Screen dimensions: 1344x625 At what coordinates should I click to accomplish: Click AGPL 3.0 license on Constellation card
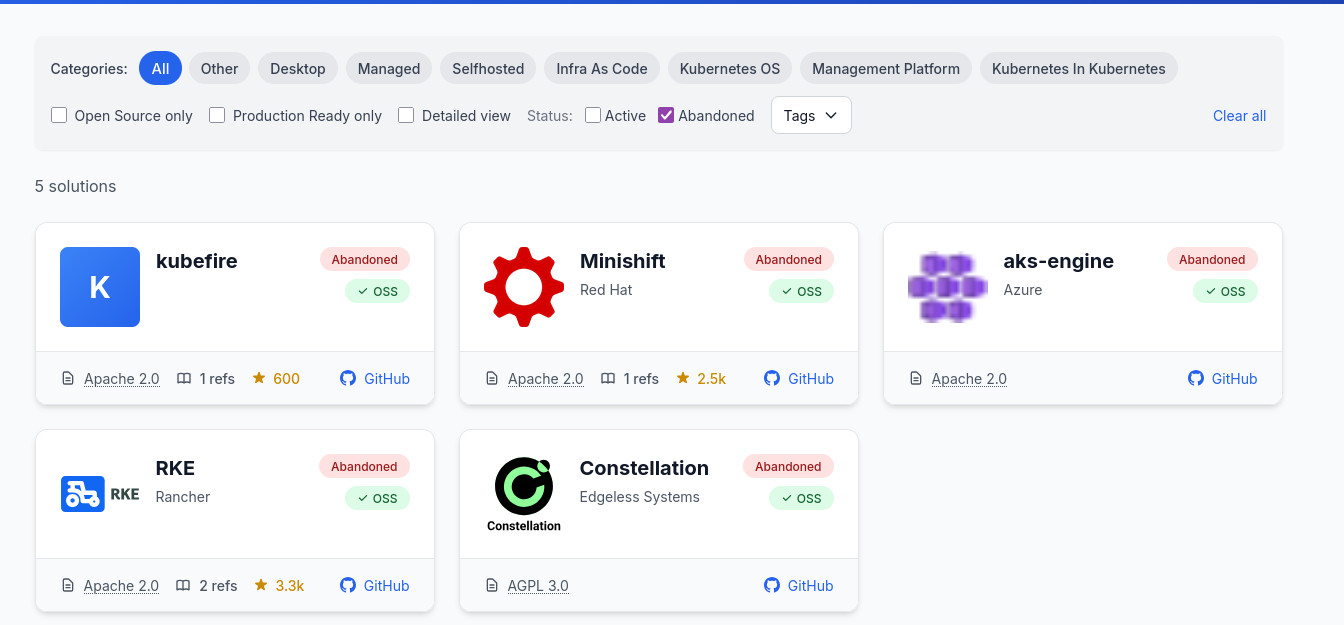(538, 586)
